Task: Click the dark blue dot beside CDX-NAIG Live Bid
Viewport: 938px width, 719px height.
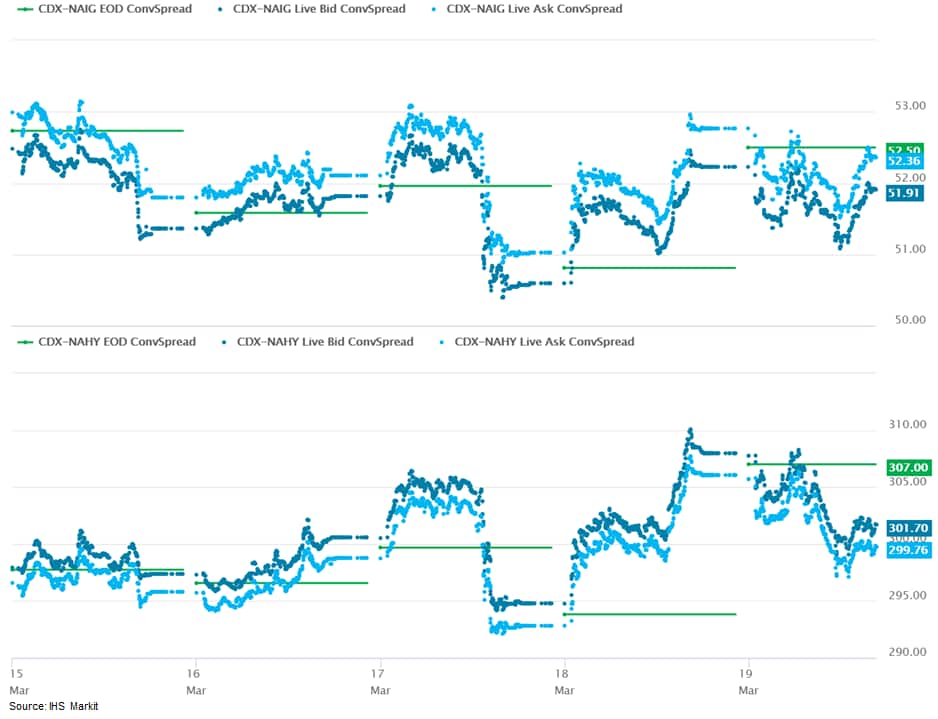Action: click(220, 9)
